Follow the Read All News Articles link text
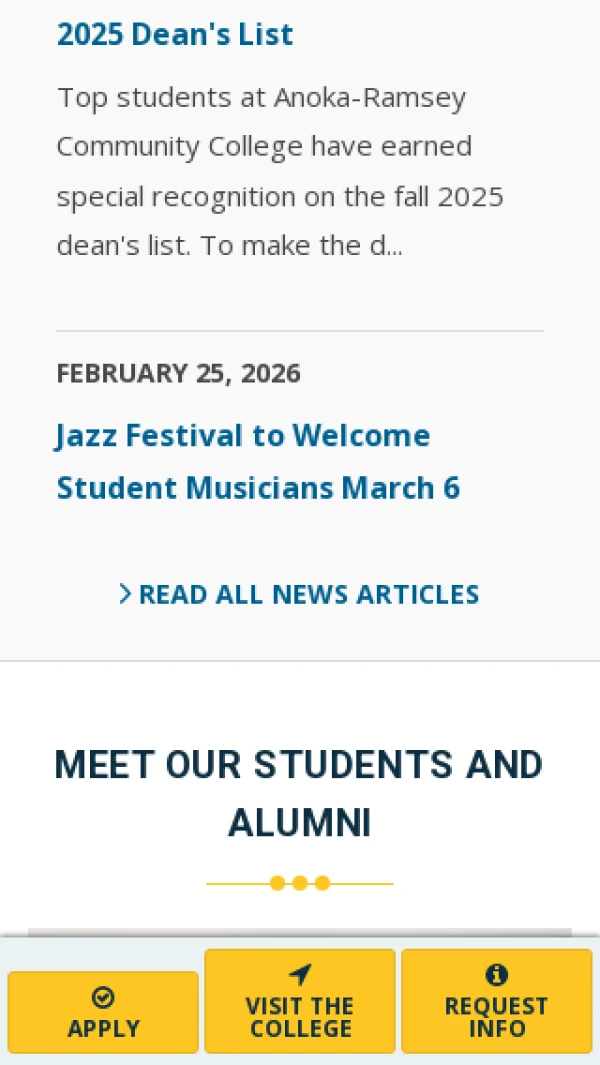The width and height of the screenshot is (600, 1065). [308, 594]
